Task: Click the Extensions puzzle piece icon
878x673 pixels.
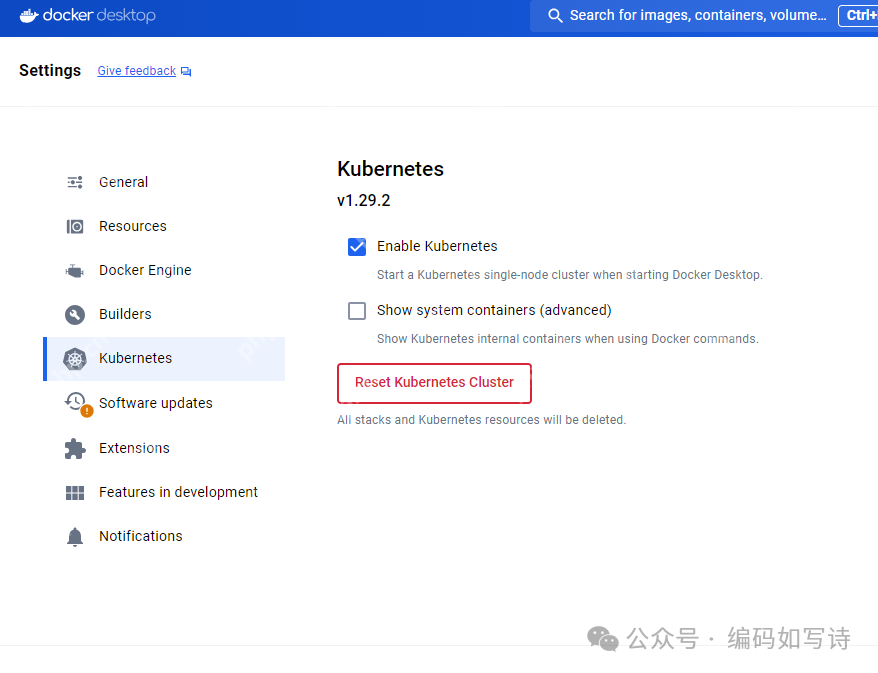Action: 75,448
